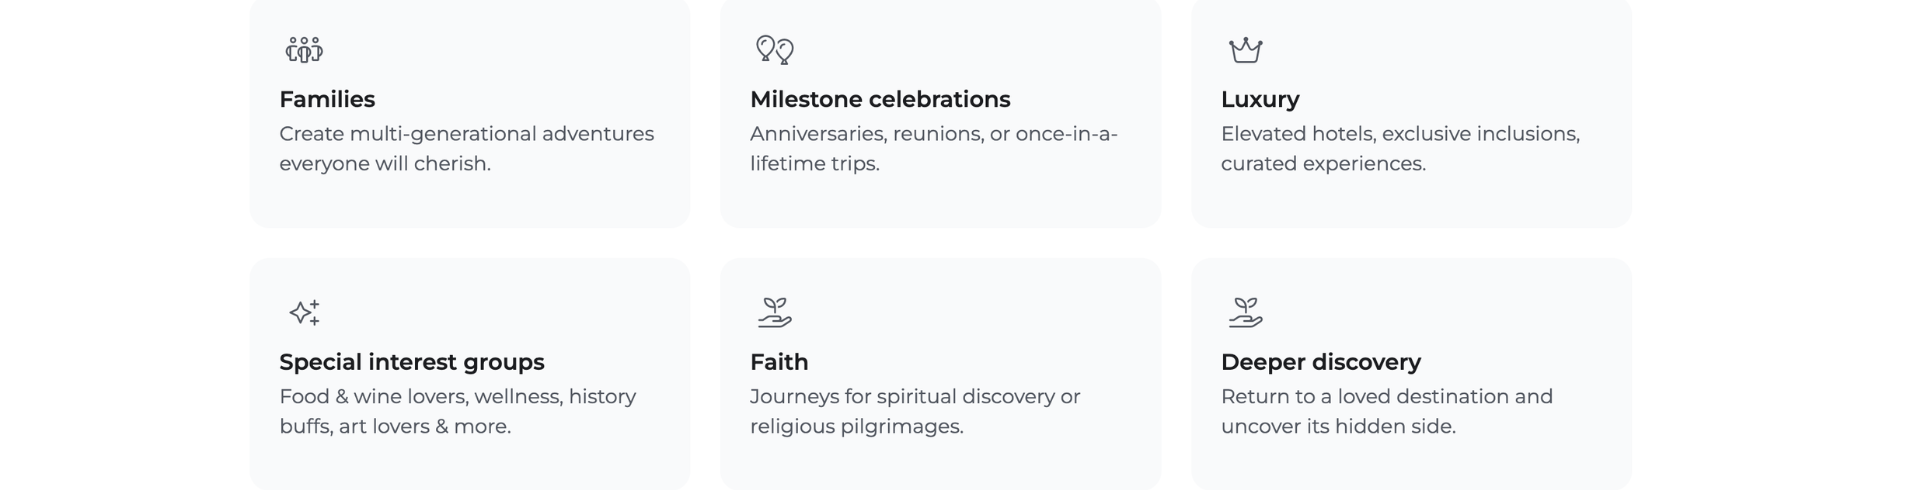Click the food and wine lovers description
This screenshot has width=1920, height=490.
(x=458, y=411)
